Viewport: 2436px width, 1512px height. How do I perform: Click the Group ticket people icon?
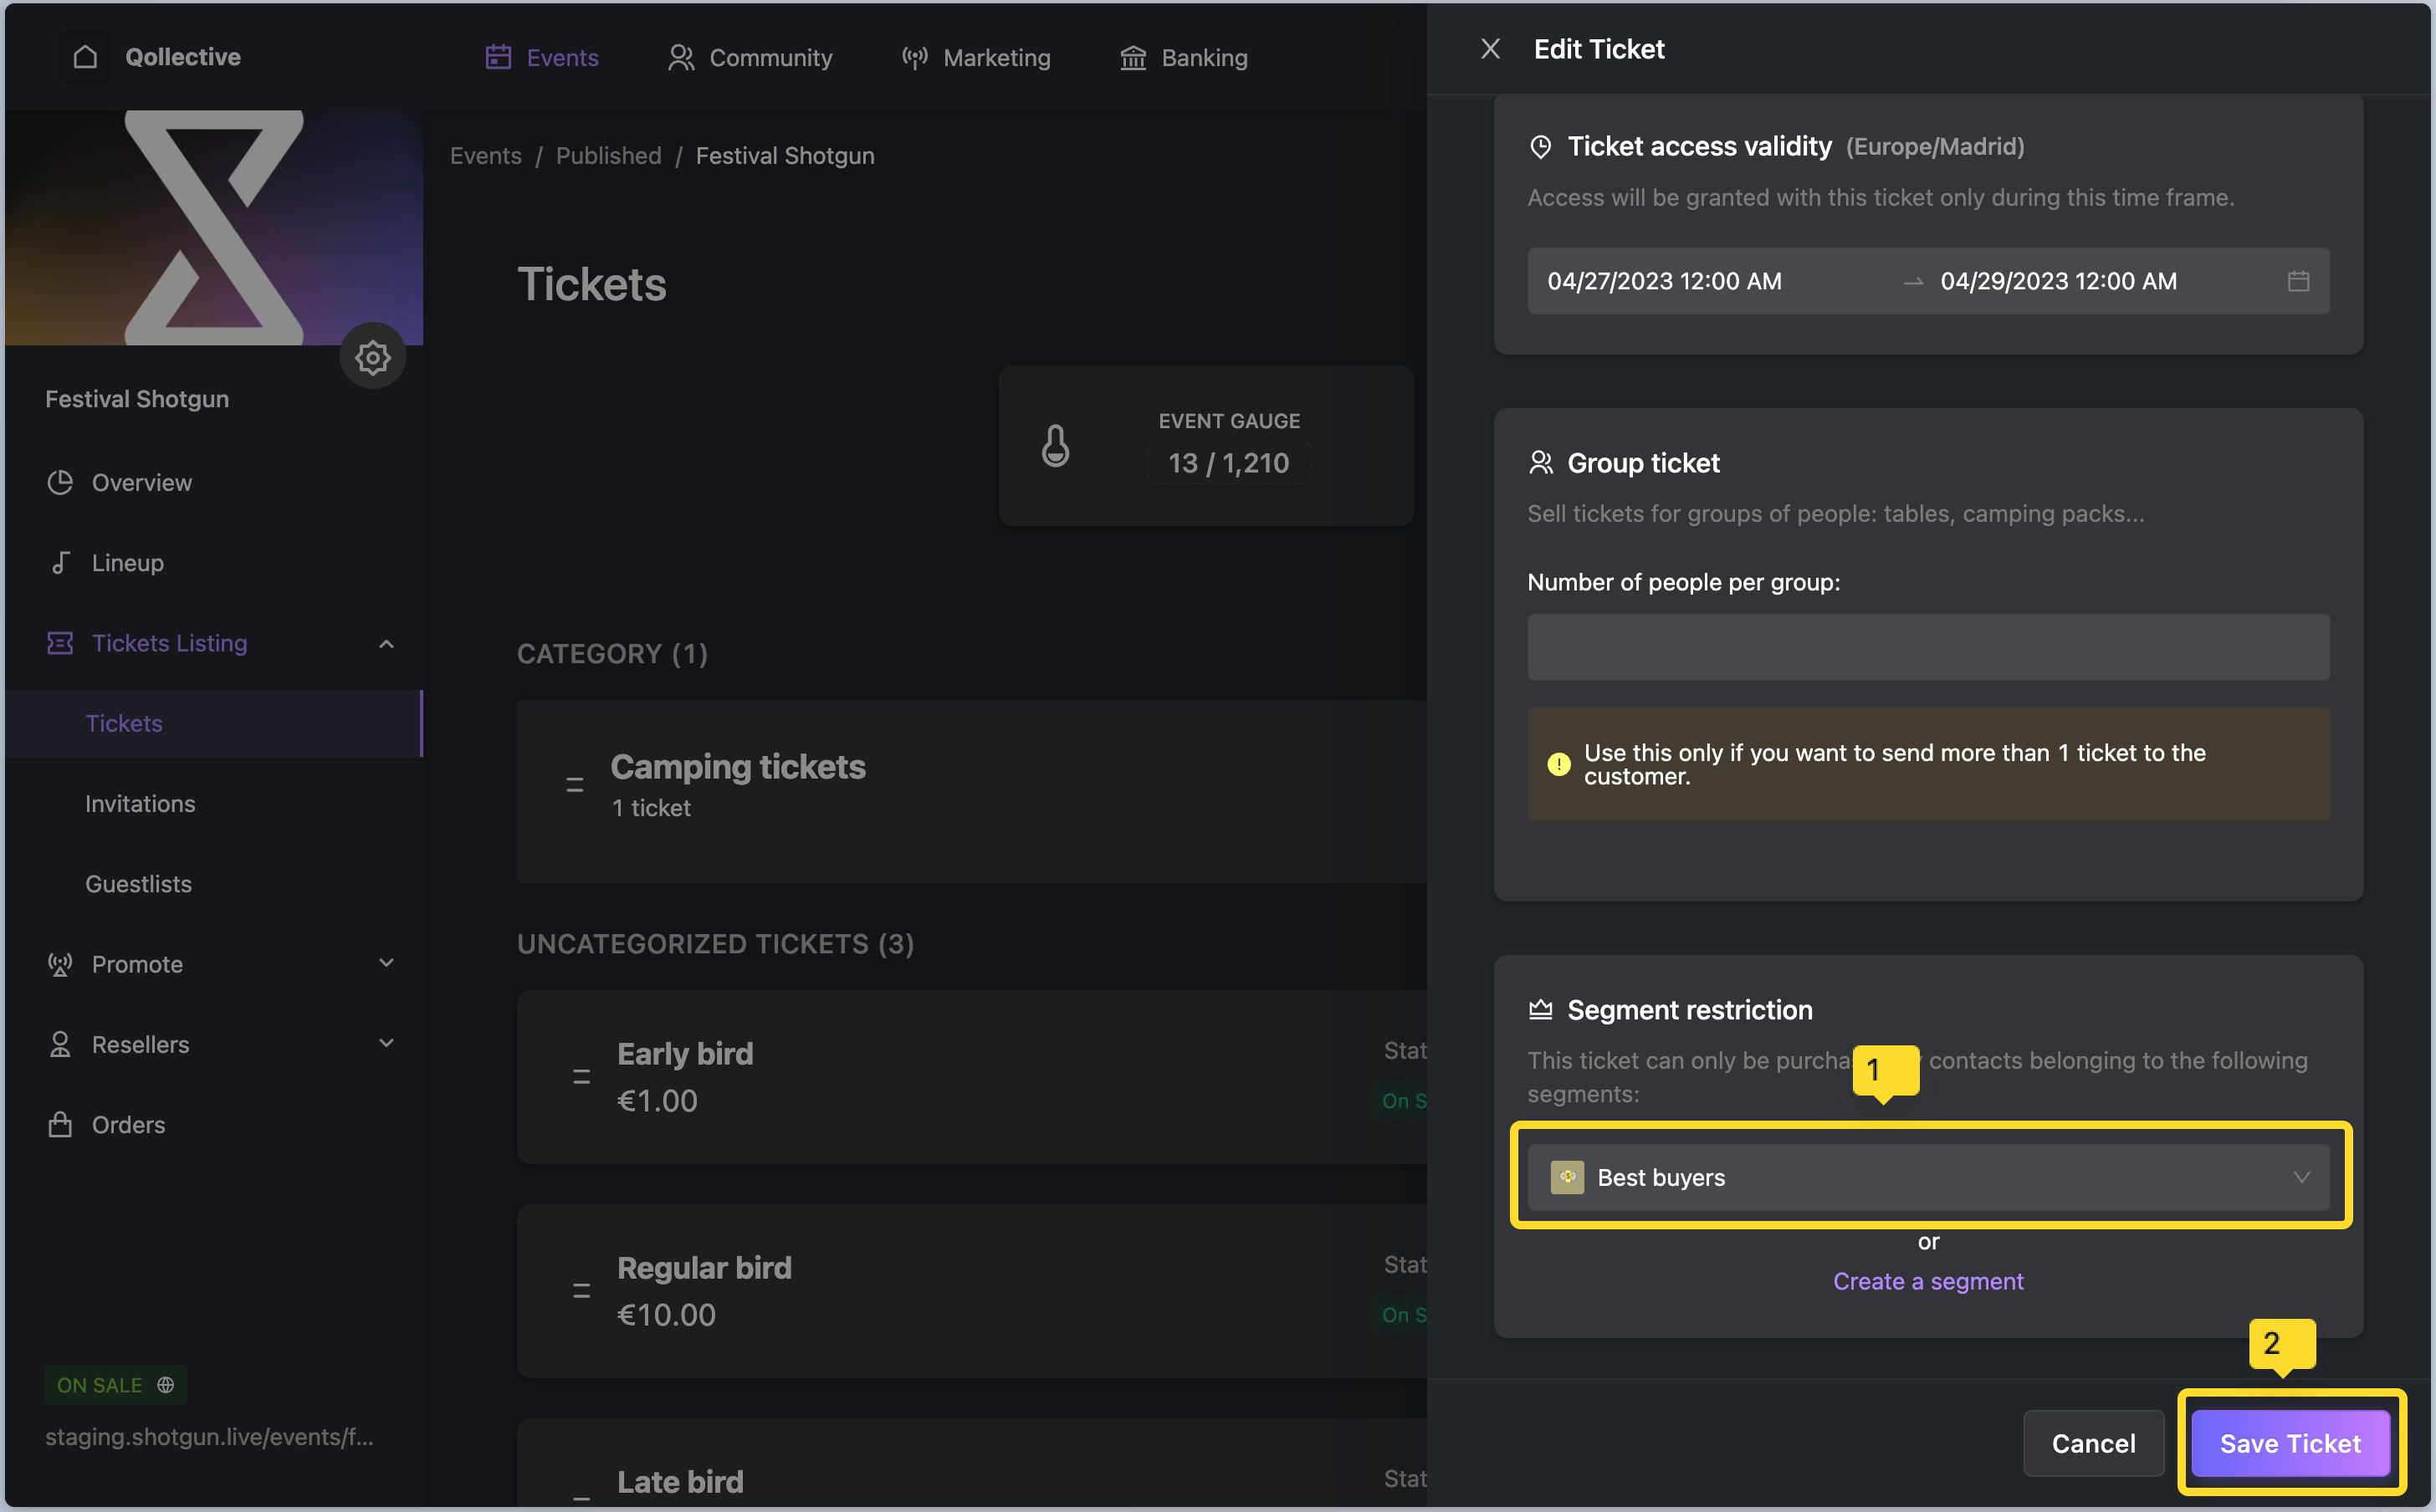pyautogui.click(x=1541, y=463)
